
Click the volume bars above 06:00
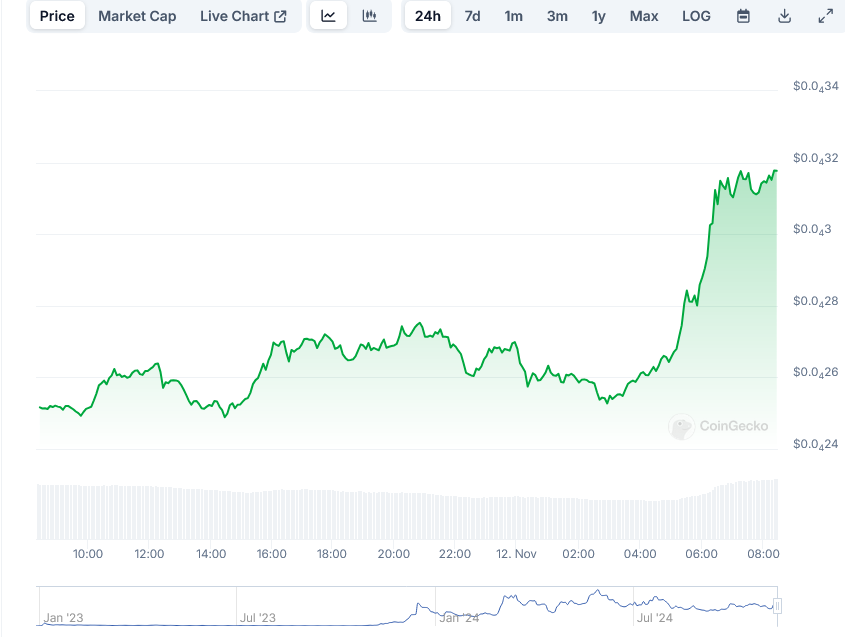[702, 512]
